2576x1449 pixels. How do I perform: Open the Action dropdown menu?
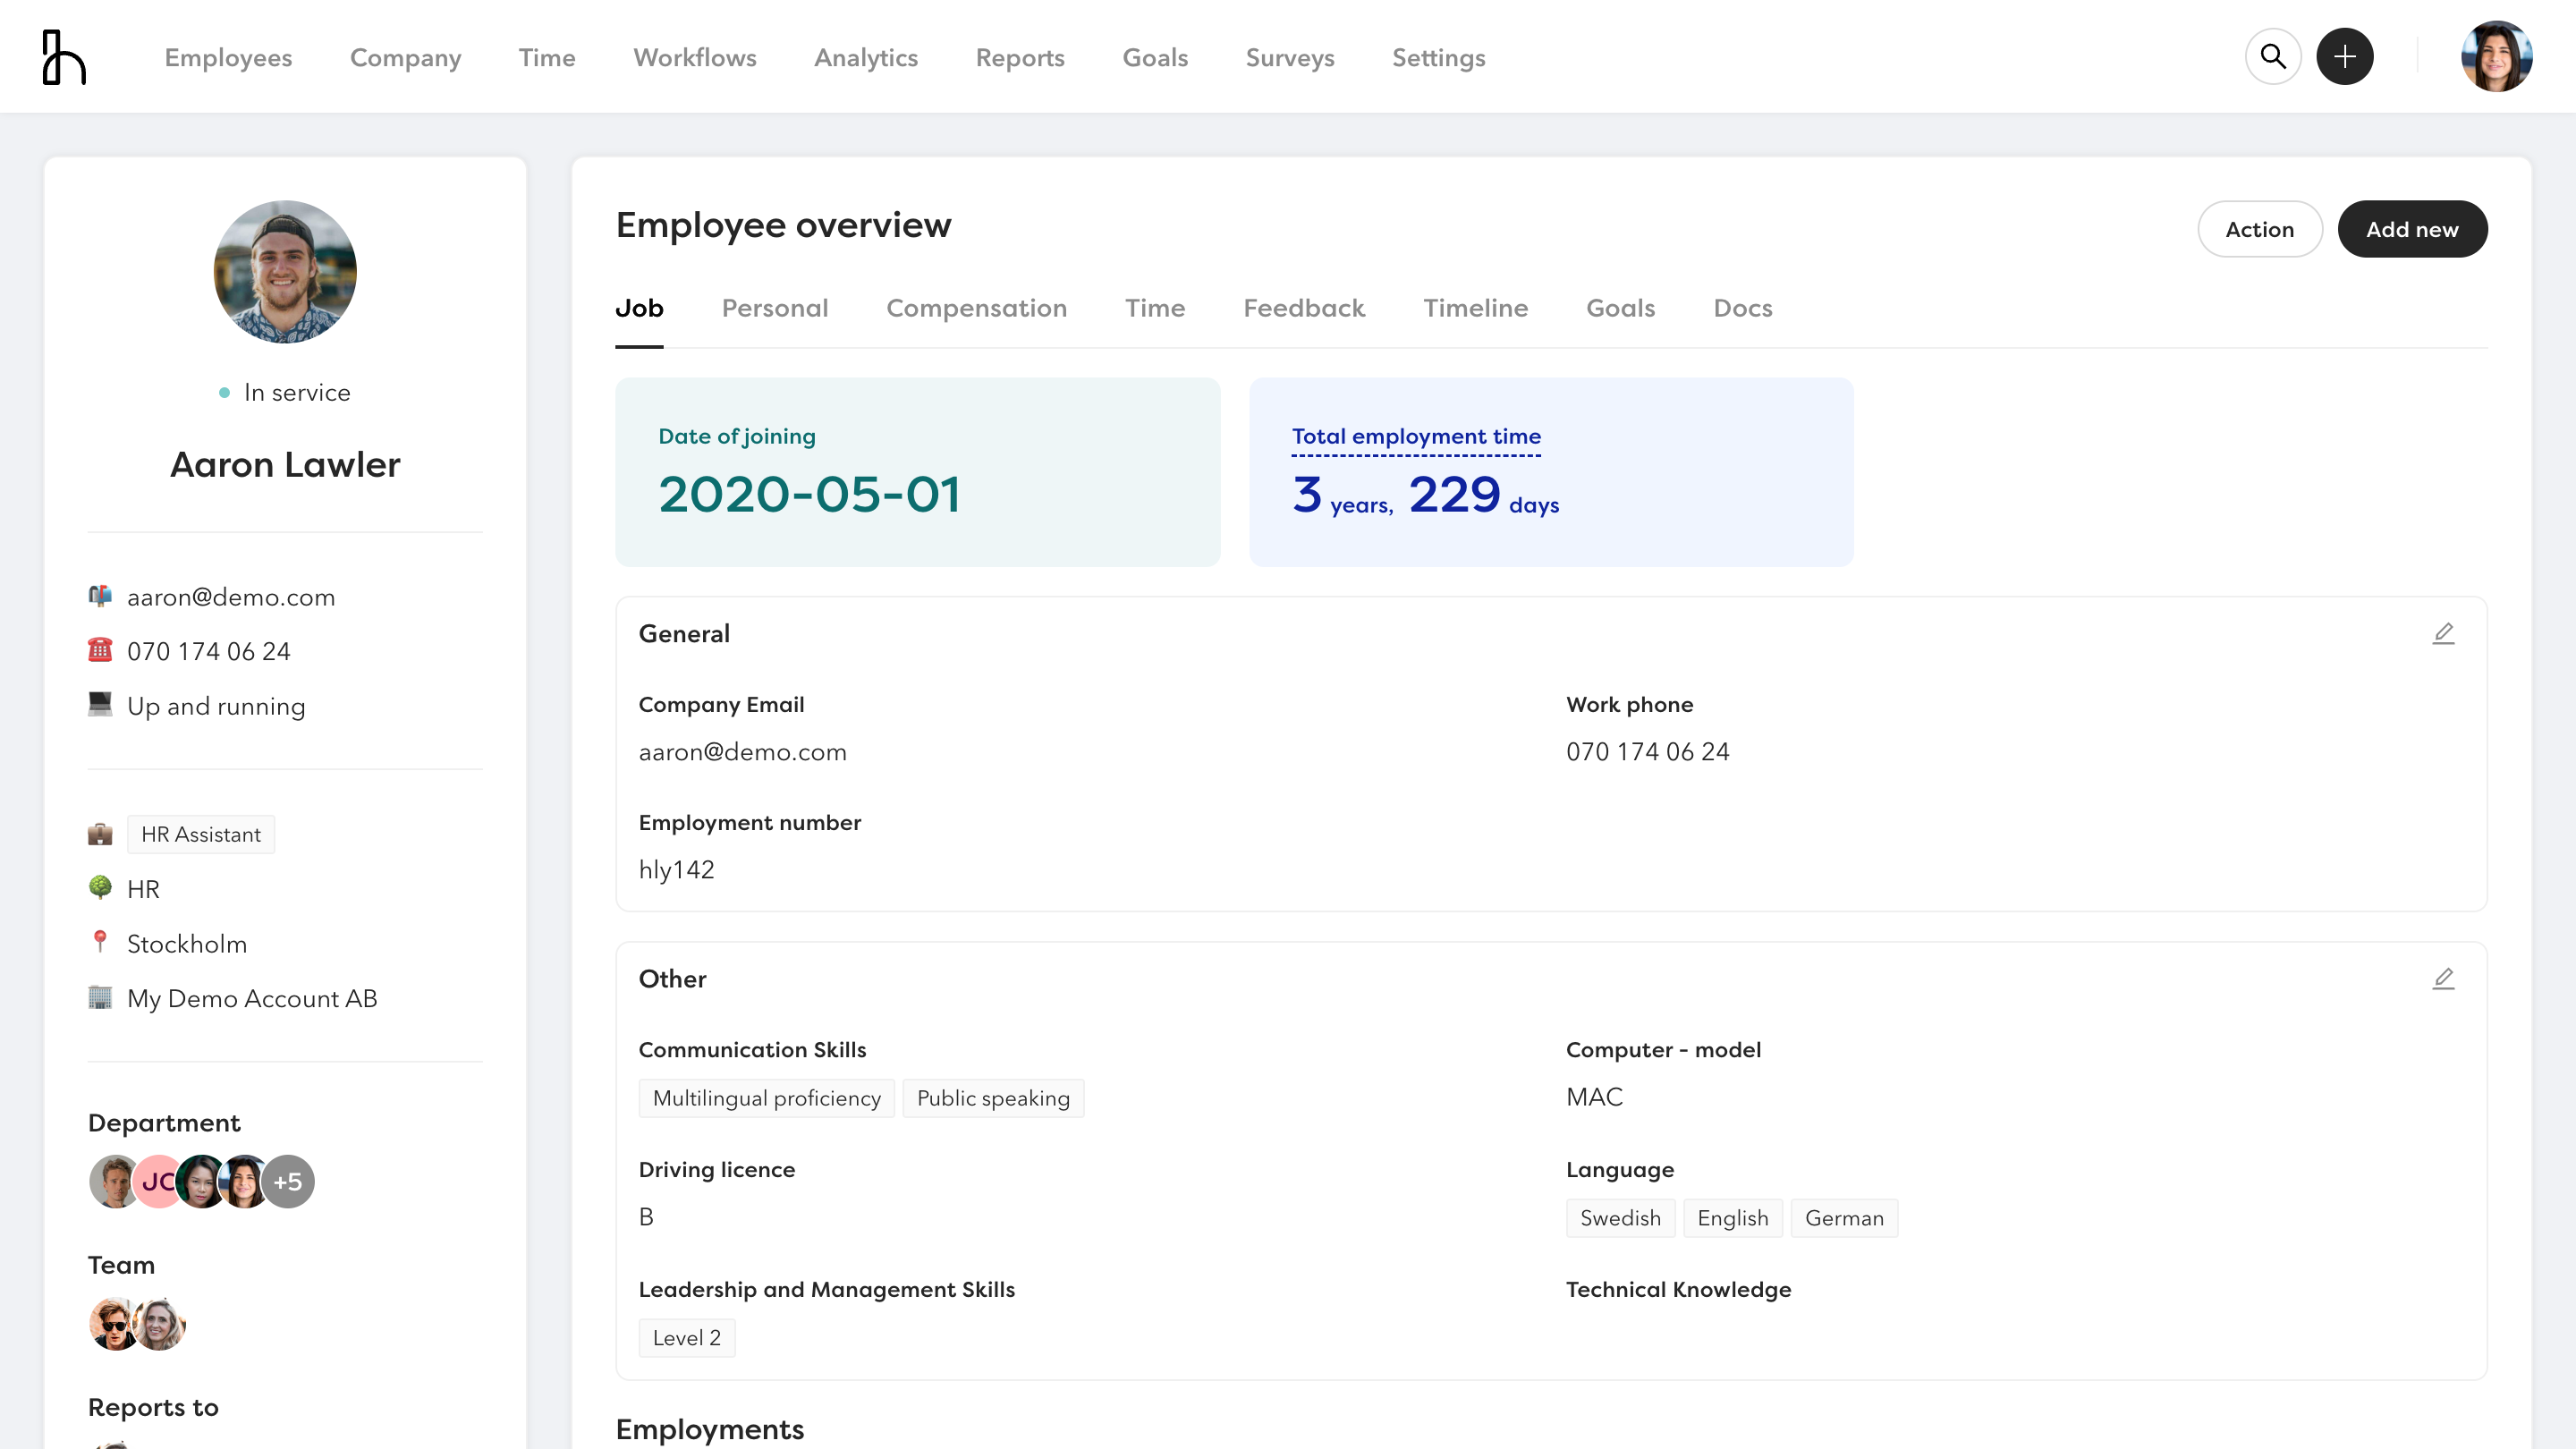(2259, 229)
